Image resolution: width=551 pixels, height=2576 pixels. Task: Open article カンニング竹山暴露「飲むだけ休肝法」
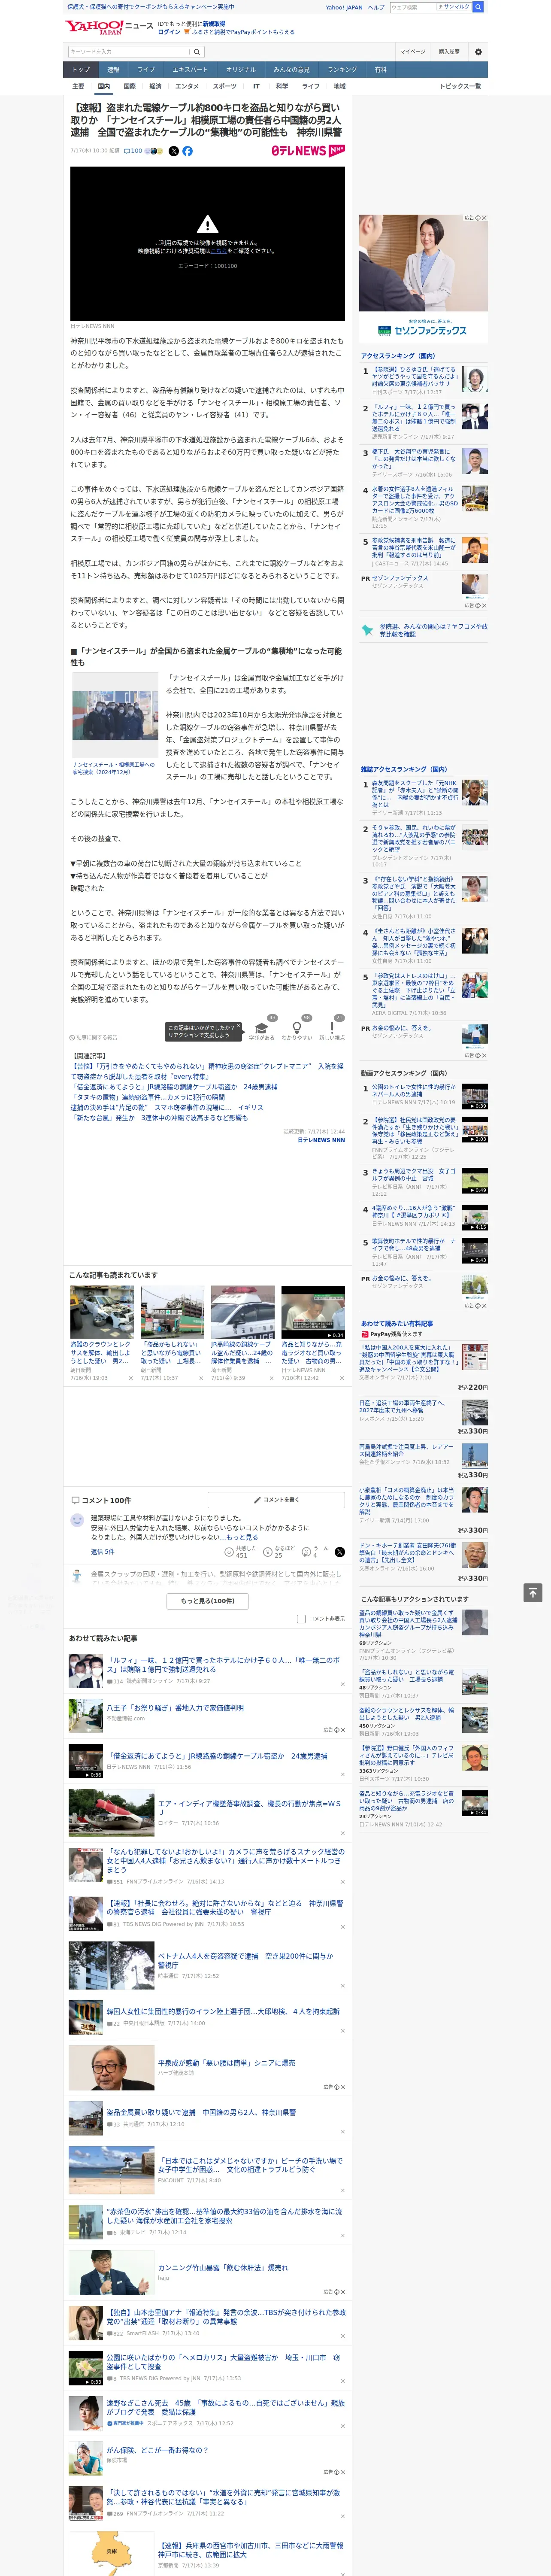tap(223, 2268)
